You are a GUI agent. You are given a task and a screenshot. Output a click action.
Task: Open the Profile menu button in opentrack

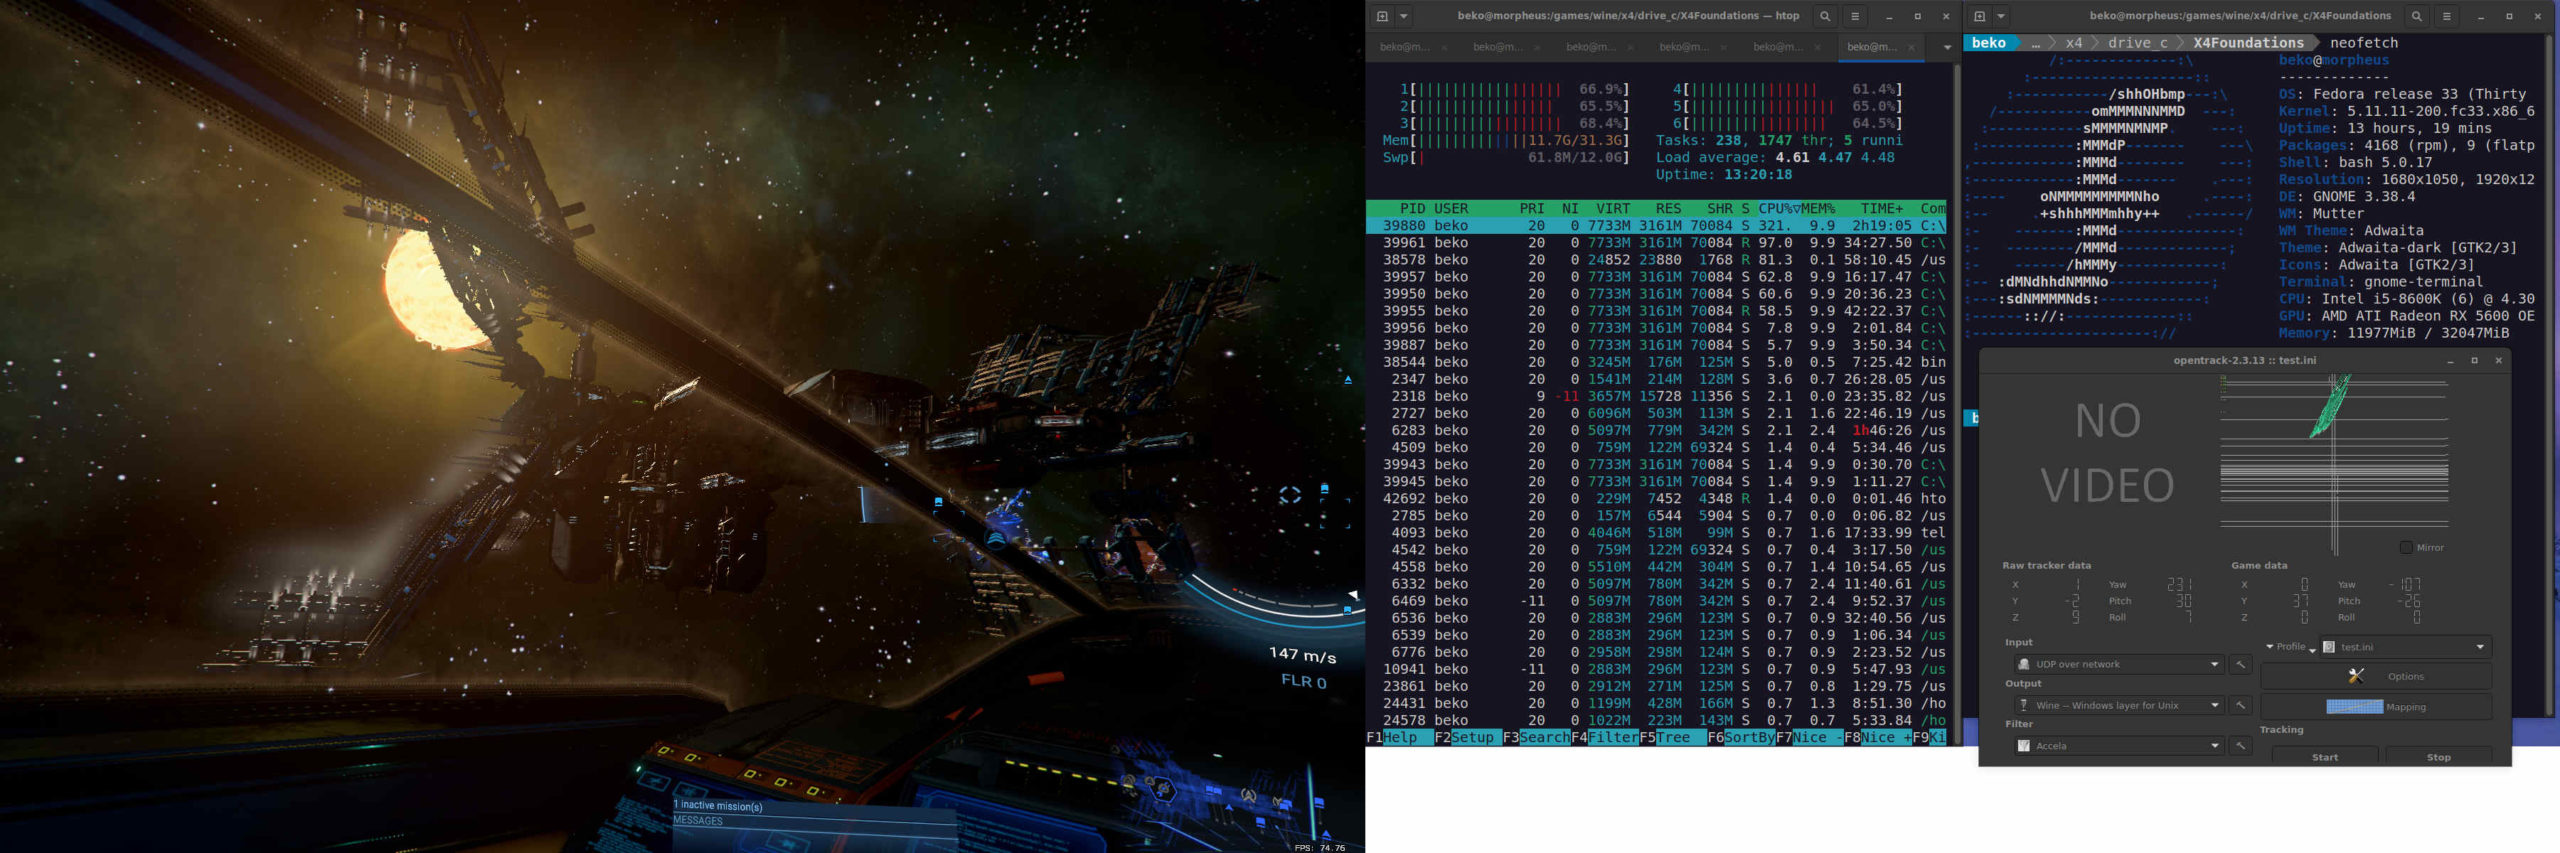[x=2291, y=647]
